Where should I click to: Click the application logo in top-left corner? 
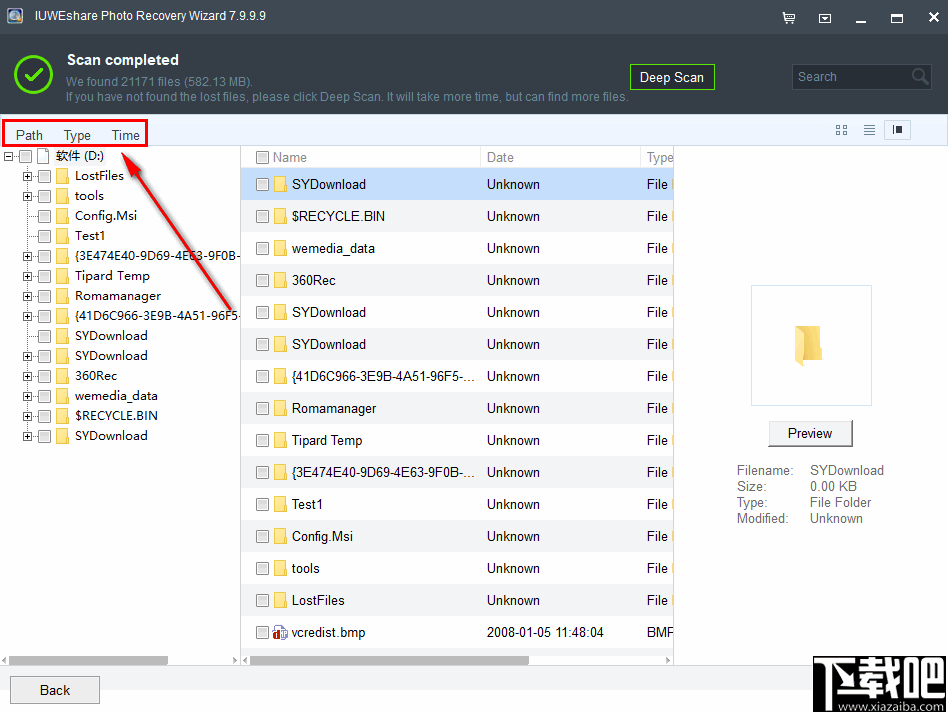click(14, 16)
